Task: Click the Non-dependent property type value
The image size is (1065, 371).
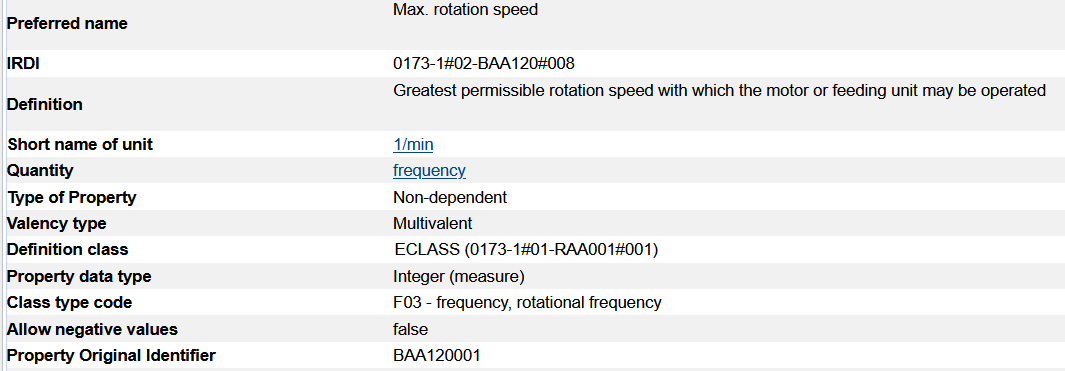Action: [450, 198]
